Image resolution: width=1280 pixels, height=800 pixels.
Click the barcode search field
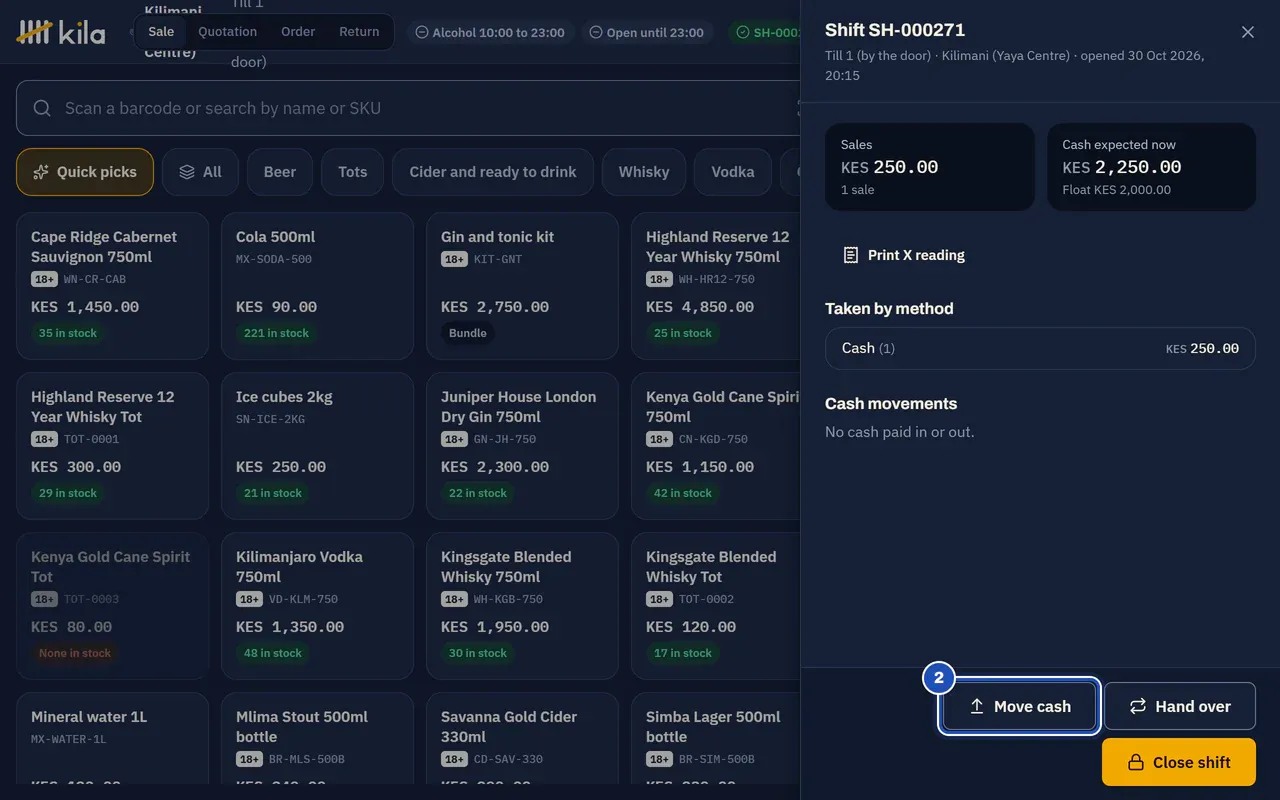tap(408, 108)
